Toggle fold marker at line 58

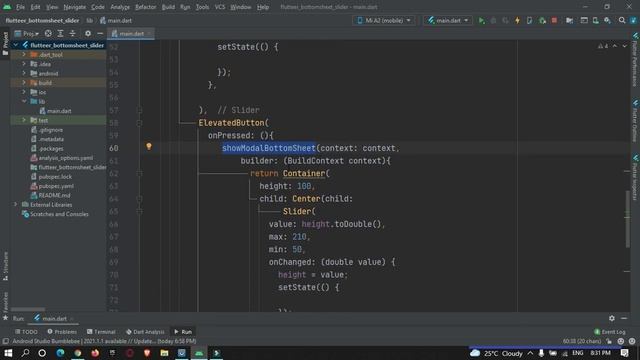pos(139,123)
